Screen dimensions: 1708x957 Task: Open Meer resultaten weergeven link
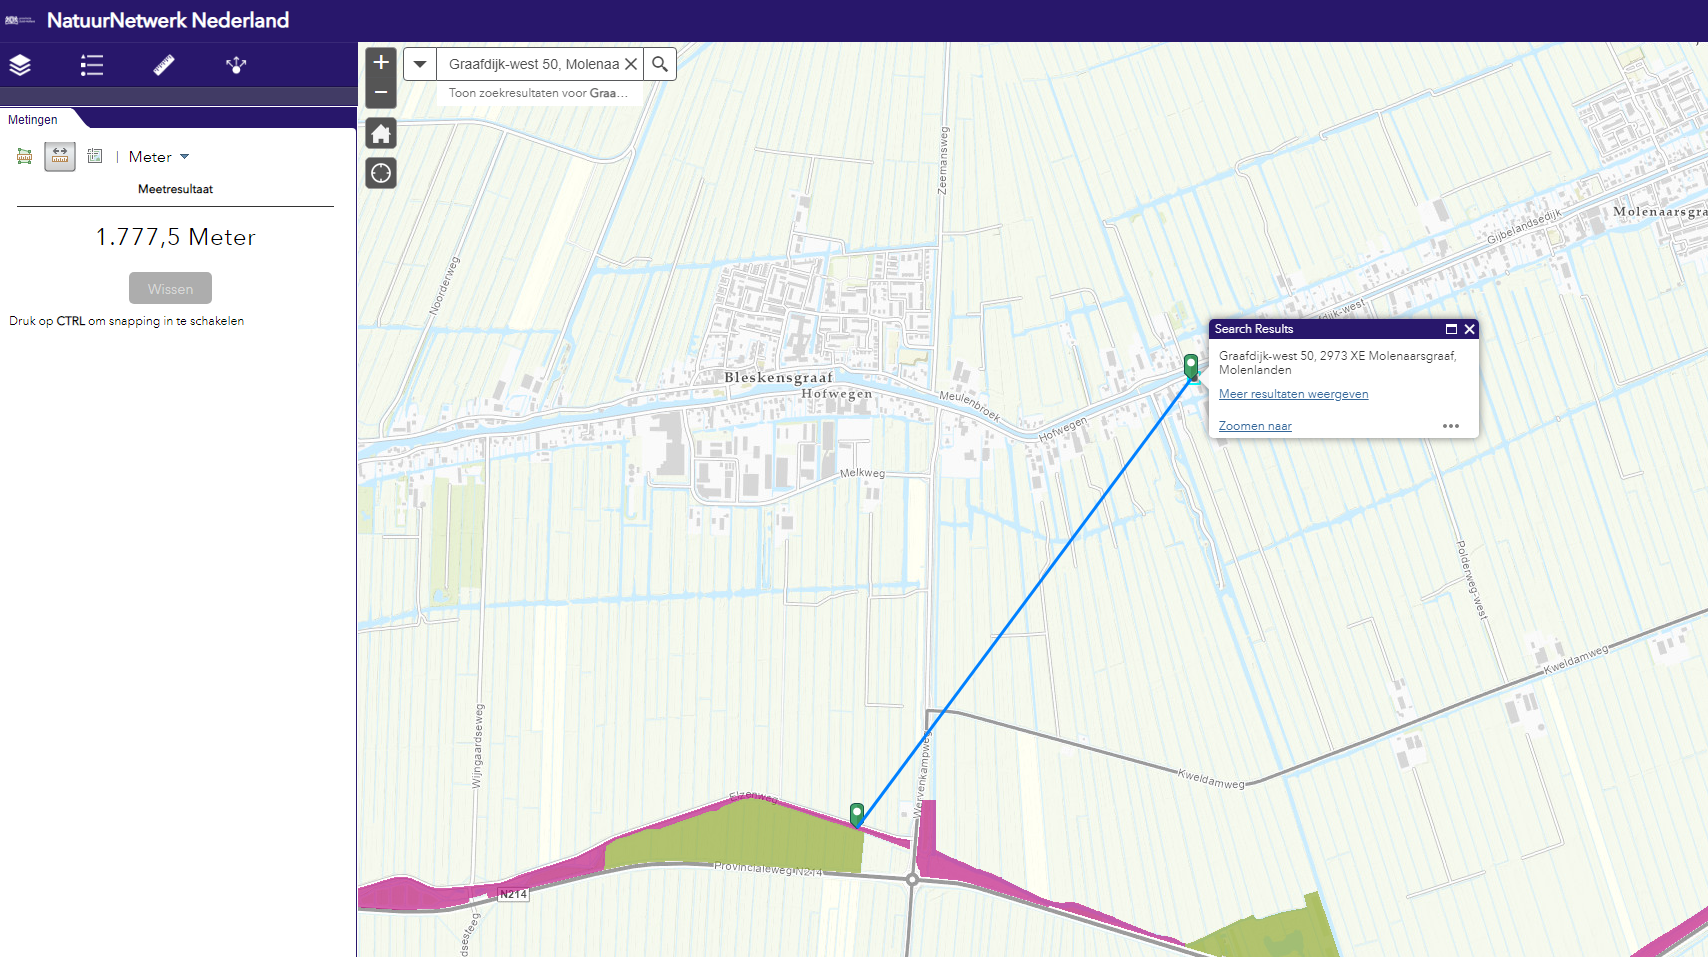click(x=1293, y=394)
